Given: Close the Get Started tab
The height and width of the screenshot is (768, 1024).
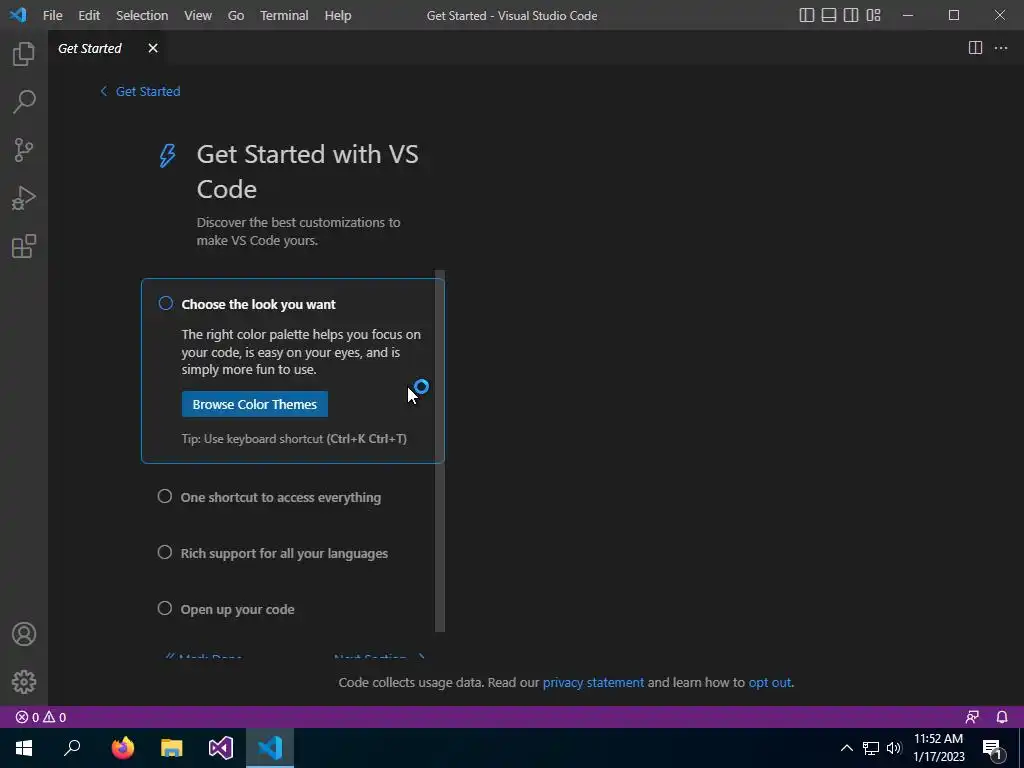Looking at the screenshot, I should pyautogui.click(x=153, y=48).
